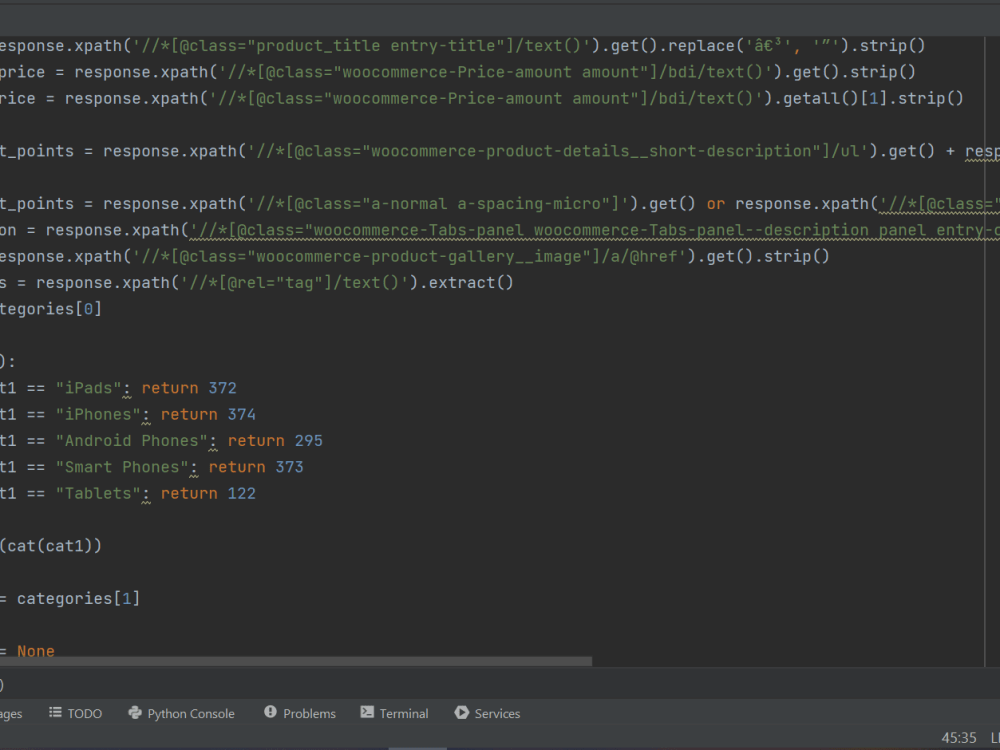Click the number 122 after Tablets

point(242,494)
